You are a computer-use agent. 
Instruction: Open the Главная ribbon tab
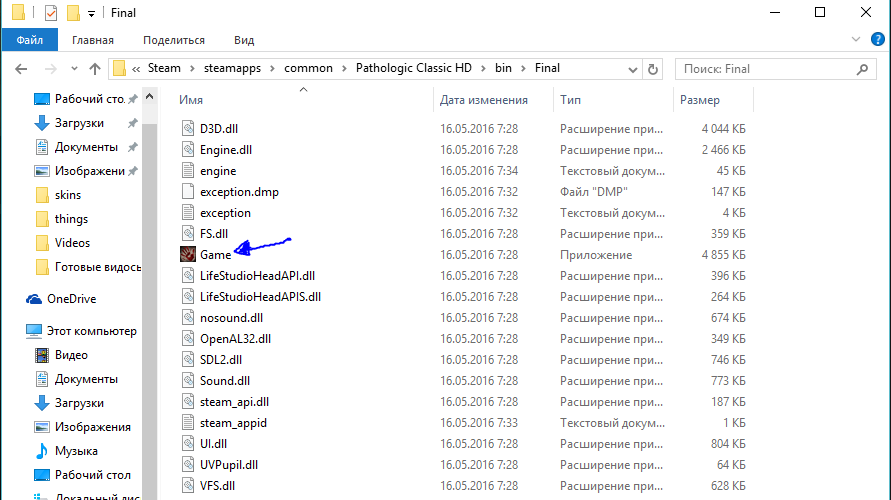(93, 40)
